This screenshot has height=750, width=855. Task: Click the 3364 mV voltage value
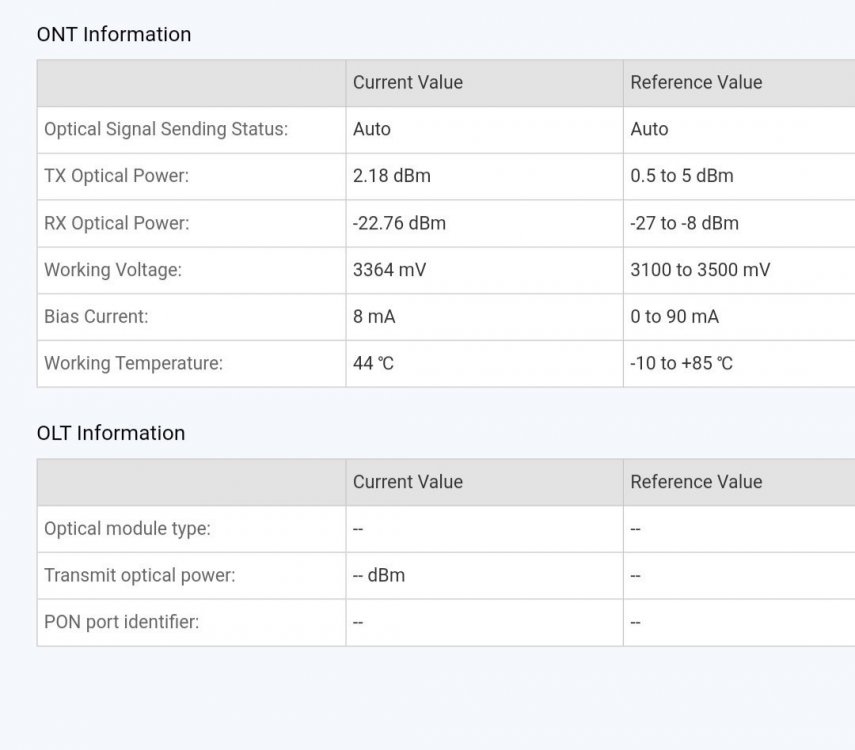click(x=389, y=270)
